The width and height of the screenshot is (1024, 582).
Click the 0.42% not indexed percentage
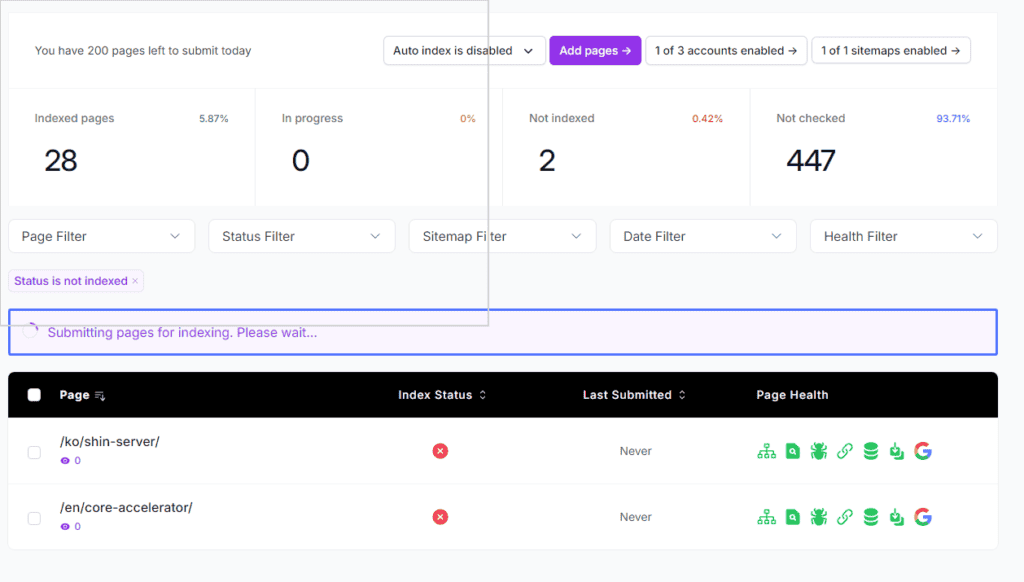pos(707,119)
